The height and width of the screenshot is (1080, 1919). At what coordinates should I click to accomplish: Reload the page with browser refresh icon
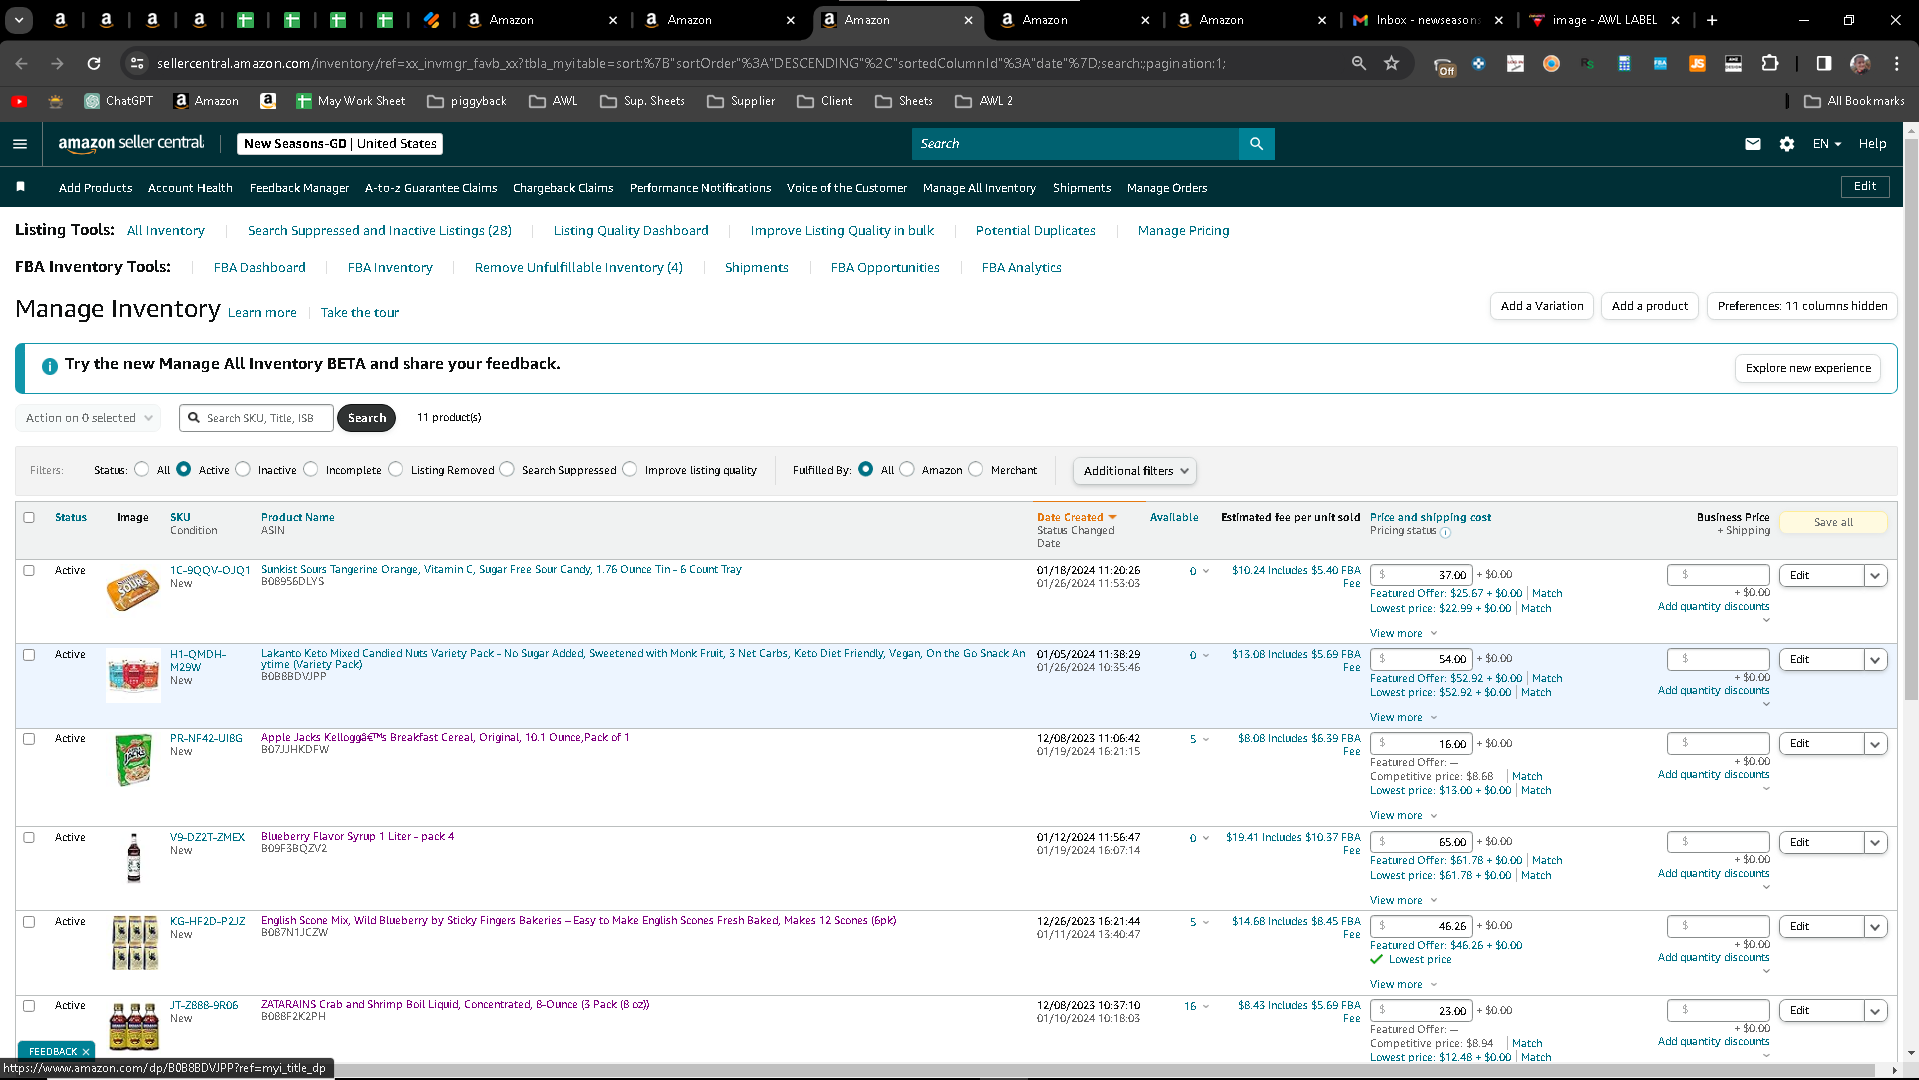click(x=94, y=63)
